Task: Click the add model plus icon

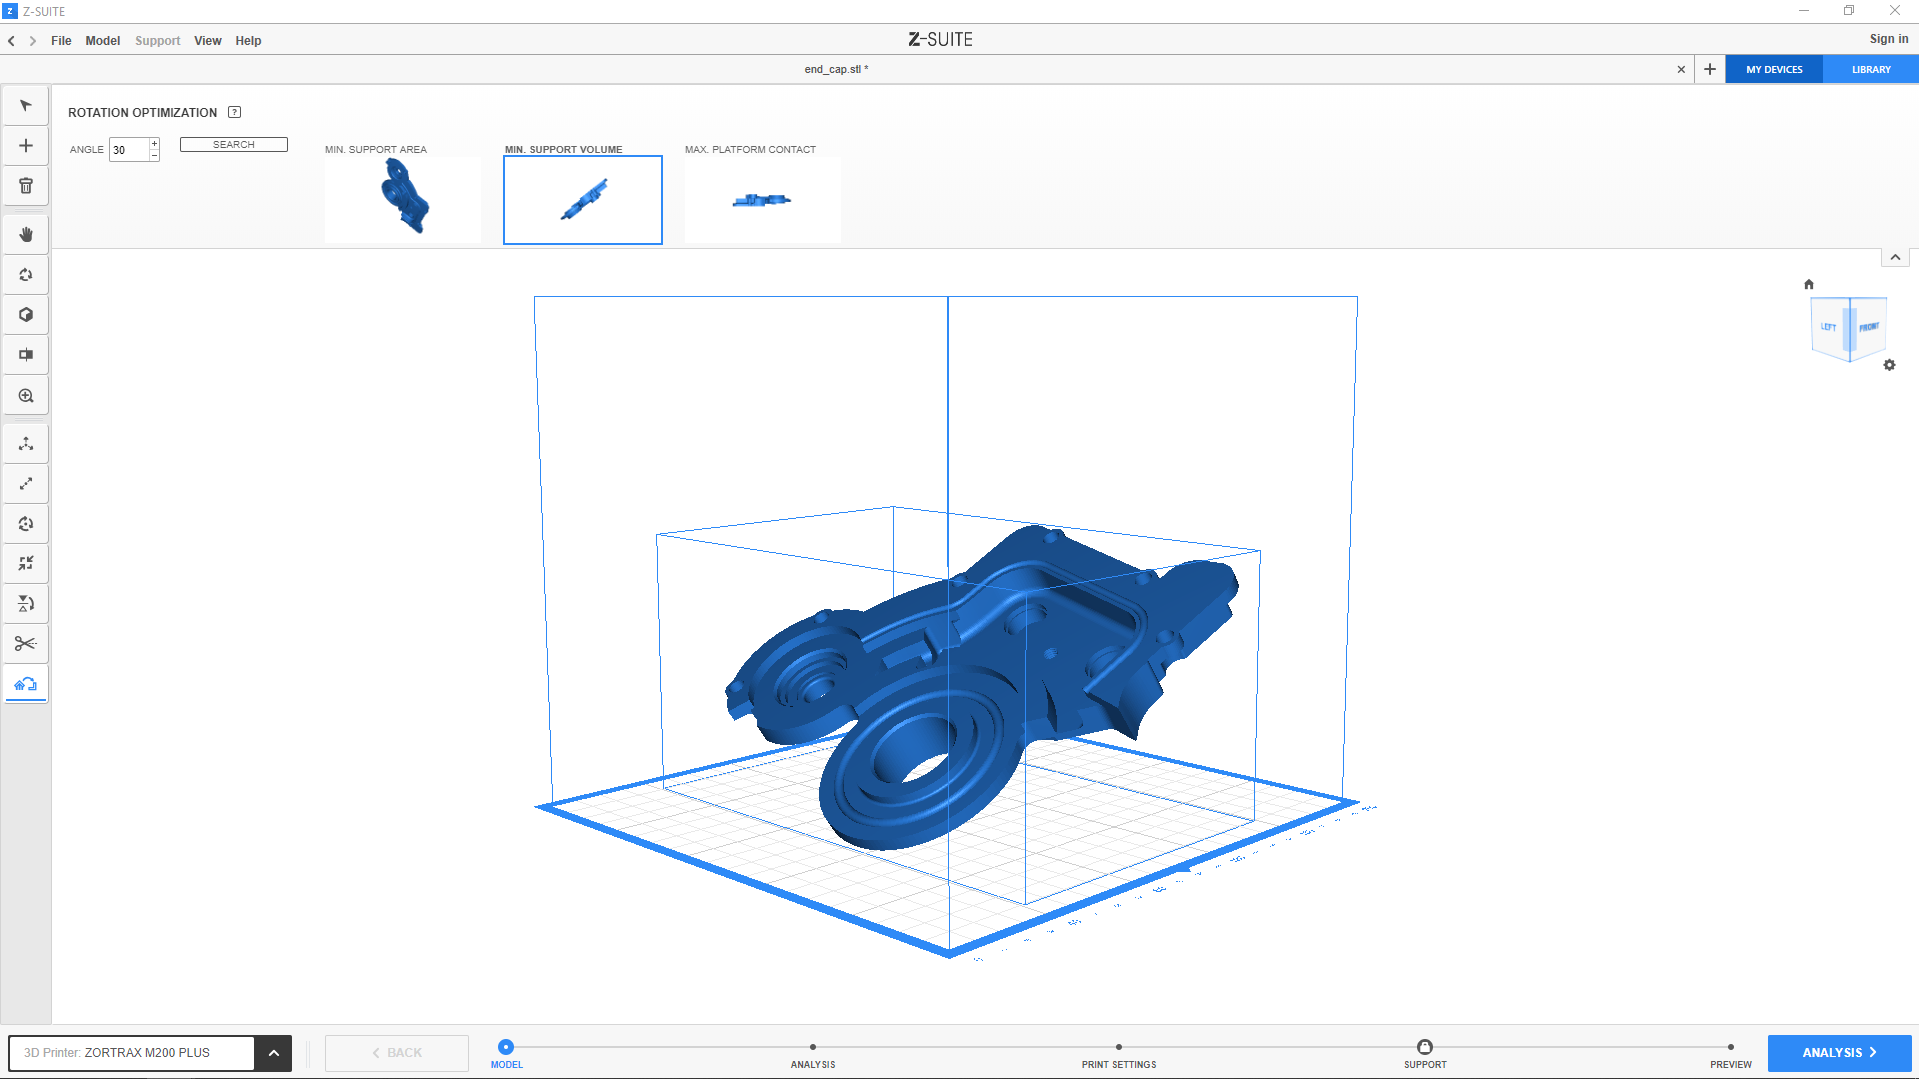Action: coord(26,146)
